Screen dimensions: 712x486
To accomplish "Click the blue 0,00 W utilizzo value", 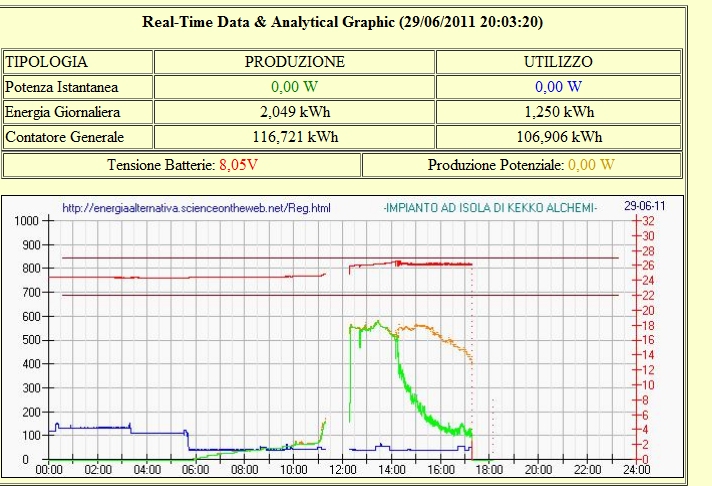I will pyautogui.click(x=559, y=87).
